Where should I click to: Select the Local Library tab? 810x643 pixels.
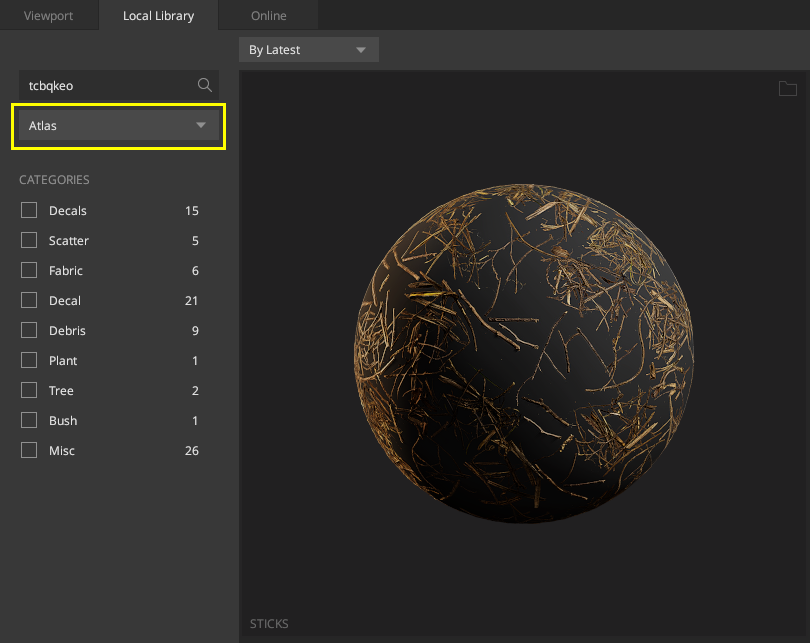tap(158, 16)
